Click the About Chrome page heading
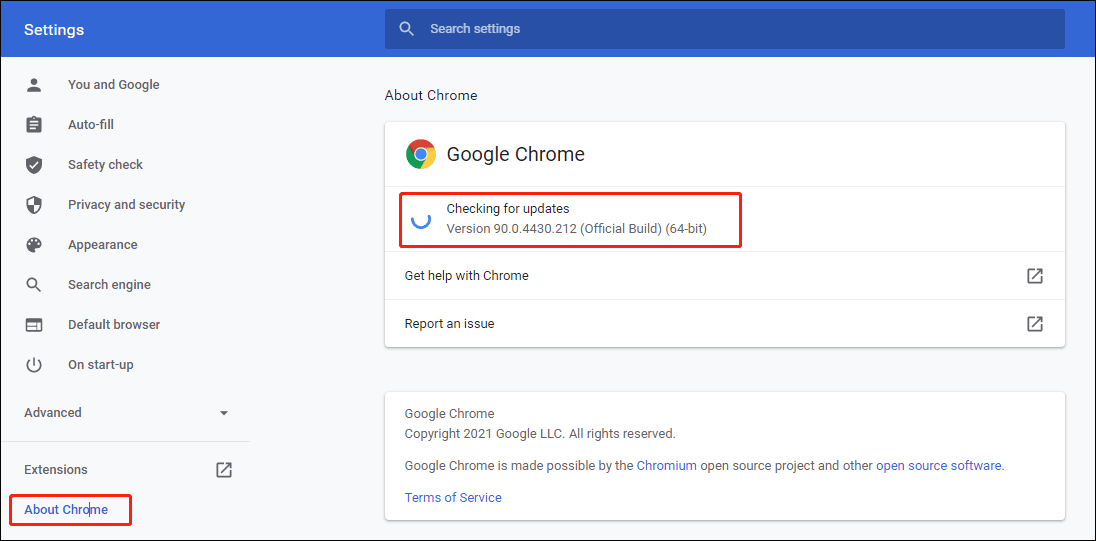Viewport: 1096px width, 541px height. (x=431, y=96)
